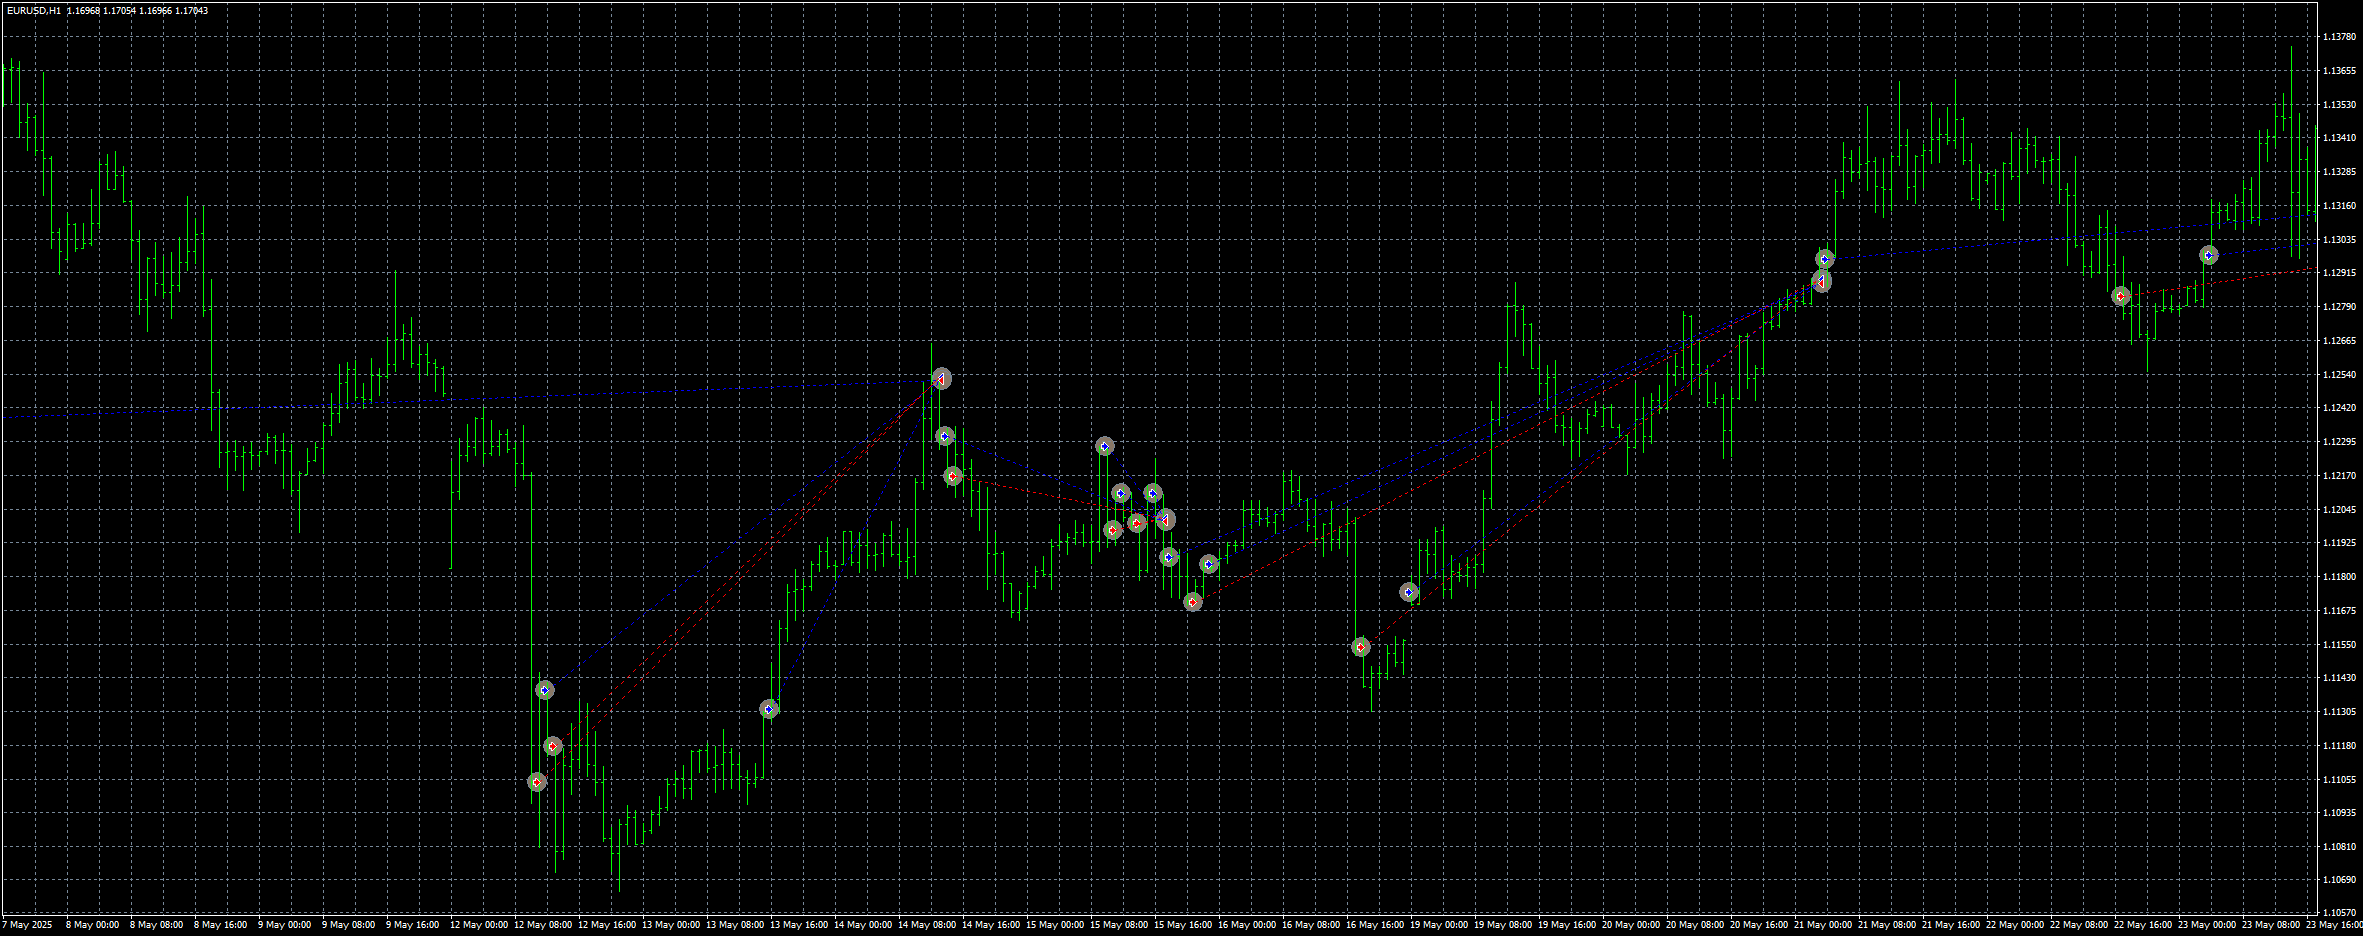The height and width of the screenshot is (936, 2363).
Task: Click the red marker near 1.11675 level
Action: pos(1193,602)
